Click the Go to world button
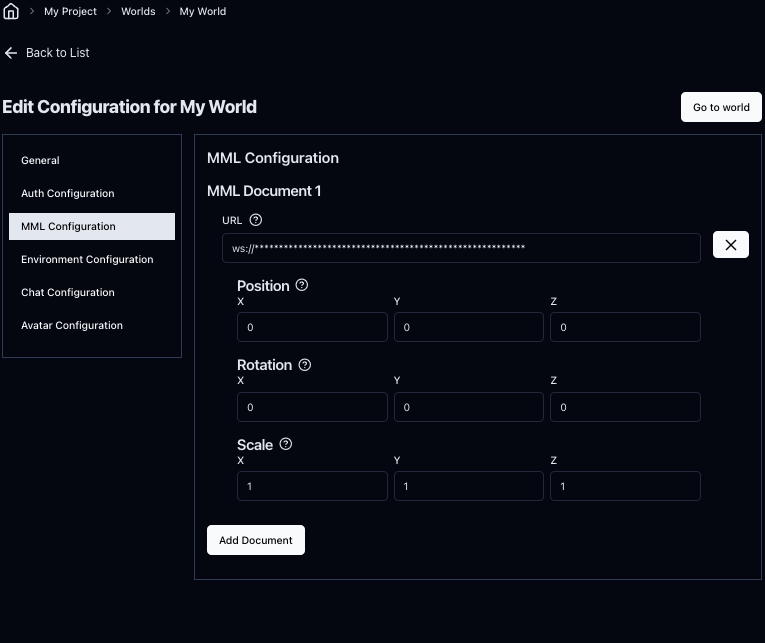 point(721,107)
